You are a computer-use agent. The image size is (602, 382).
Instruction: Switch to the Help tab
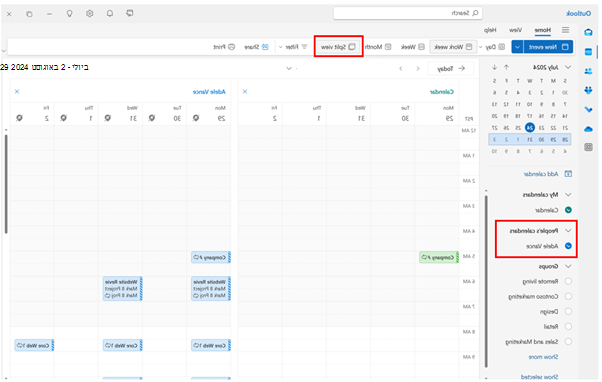490,30
